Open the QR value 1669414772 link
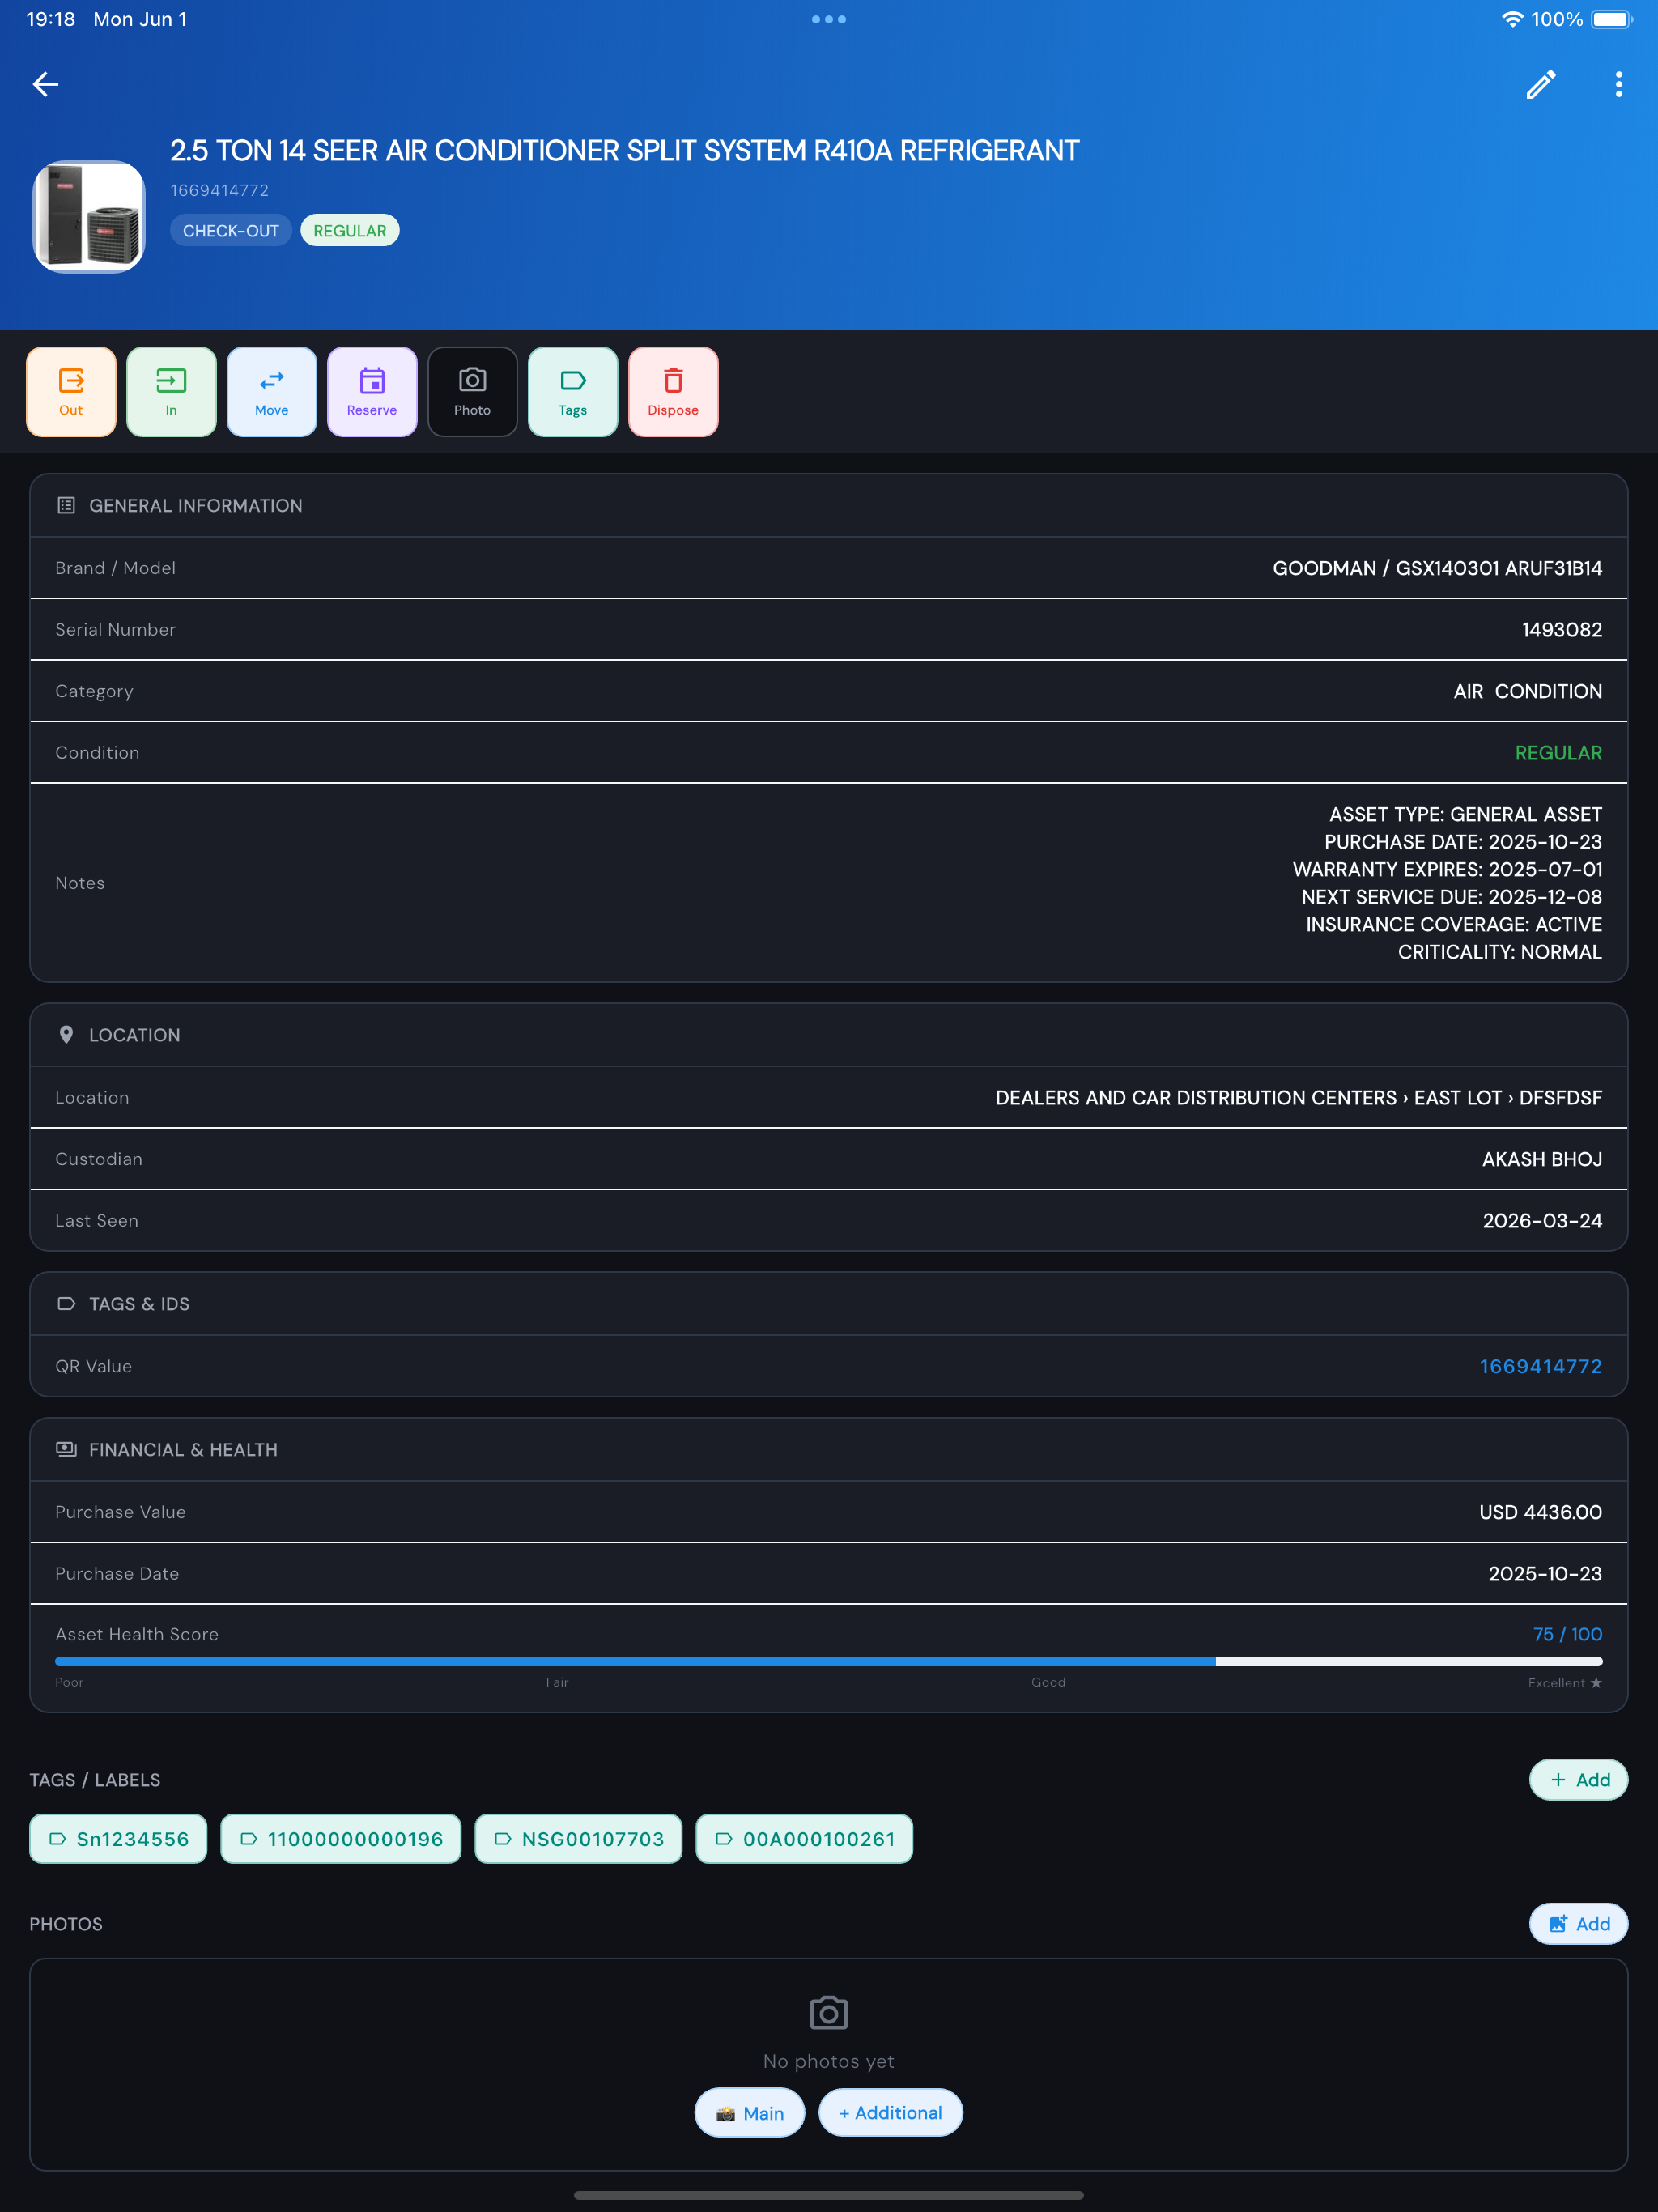 (x=1540, y=1366)
